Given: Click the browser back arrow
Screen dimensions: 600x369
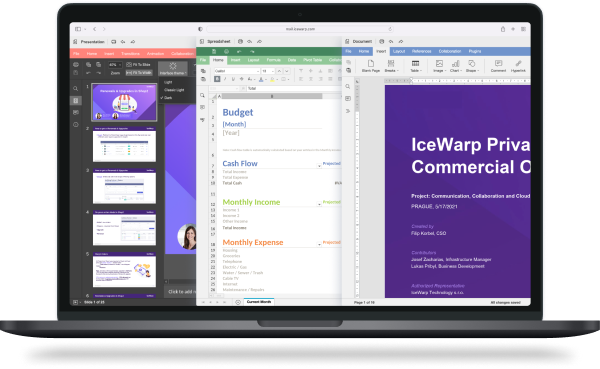Looking at the screenshot, I should click(x=95, y=29).
